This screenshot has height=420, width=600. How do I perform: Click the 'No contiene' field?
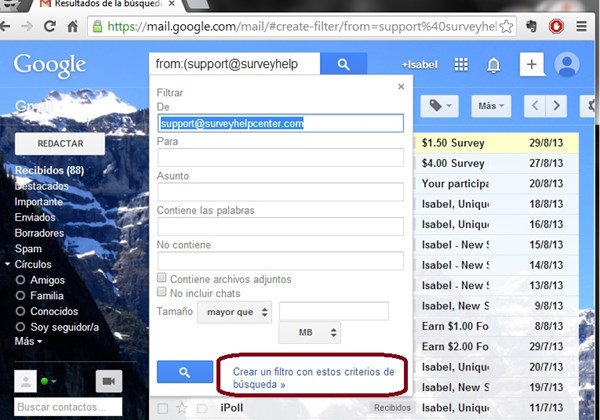coord(280,260)
